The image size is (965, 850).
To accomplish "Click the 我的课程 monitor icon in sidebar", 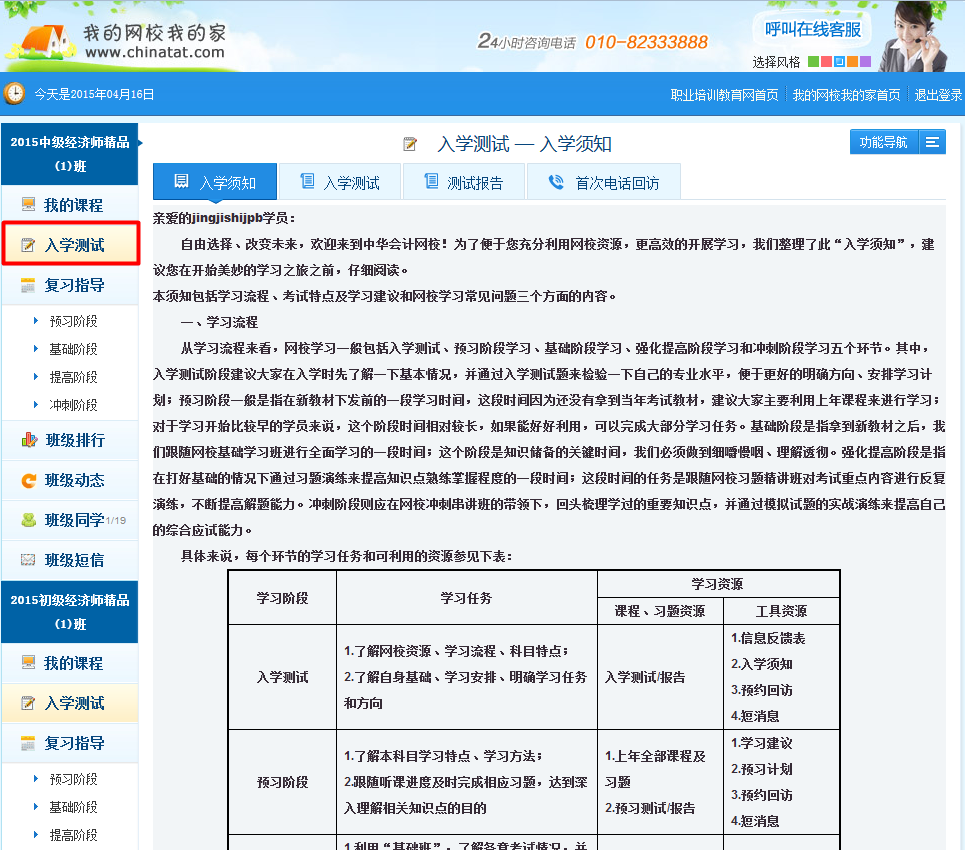I will 28,205.
